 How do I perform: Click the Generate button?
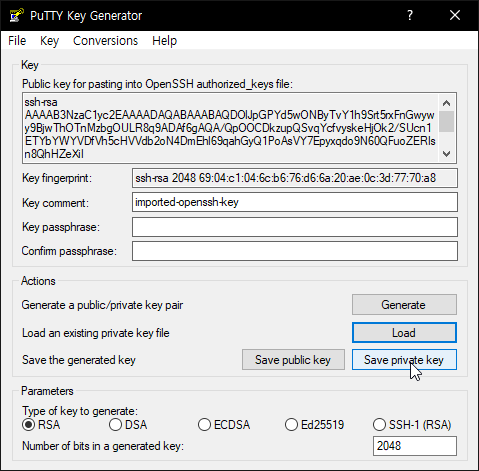[x=404, y=305]
